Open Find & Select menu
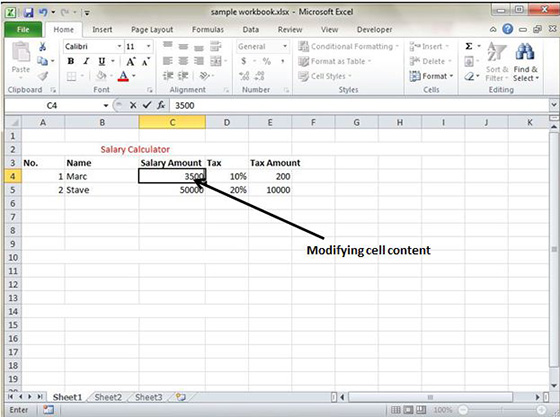 525,61
